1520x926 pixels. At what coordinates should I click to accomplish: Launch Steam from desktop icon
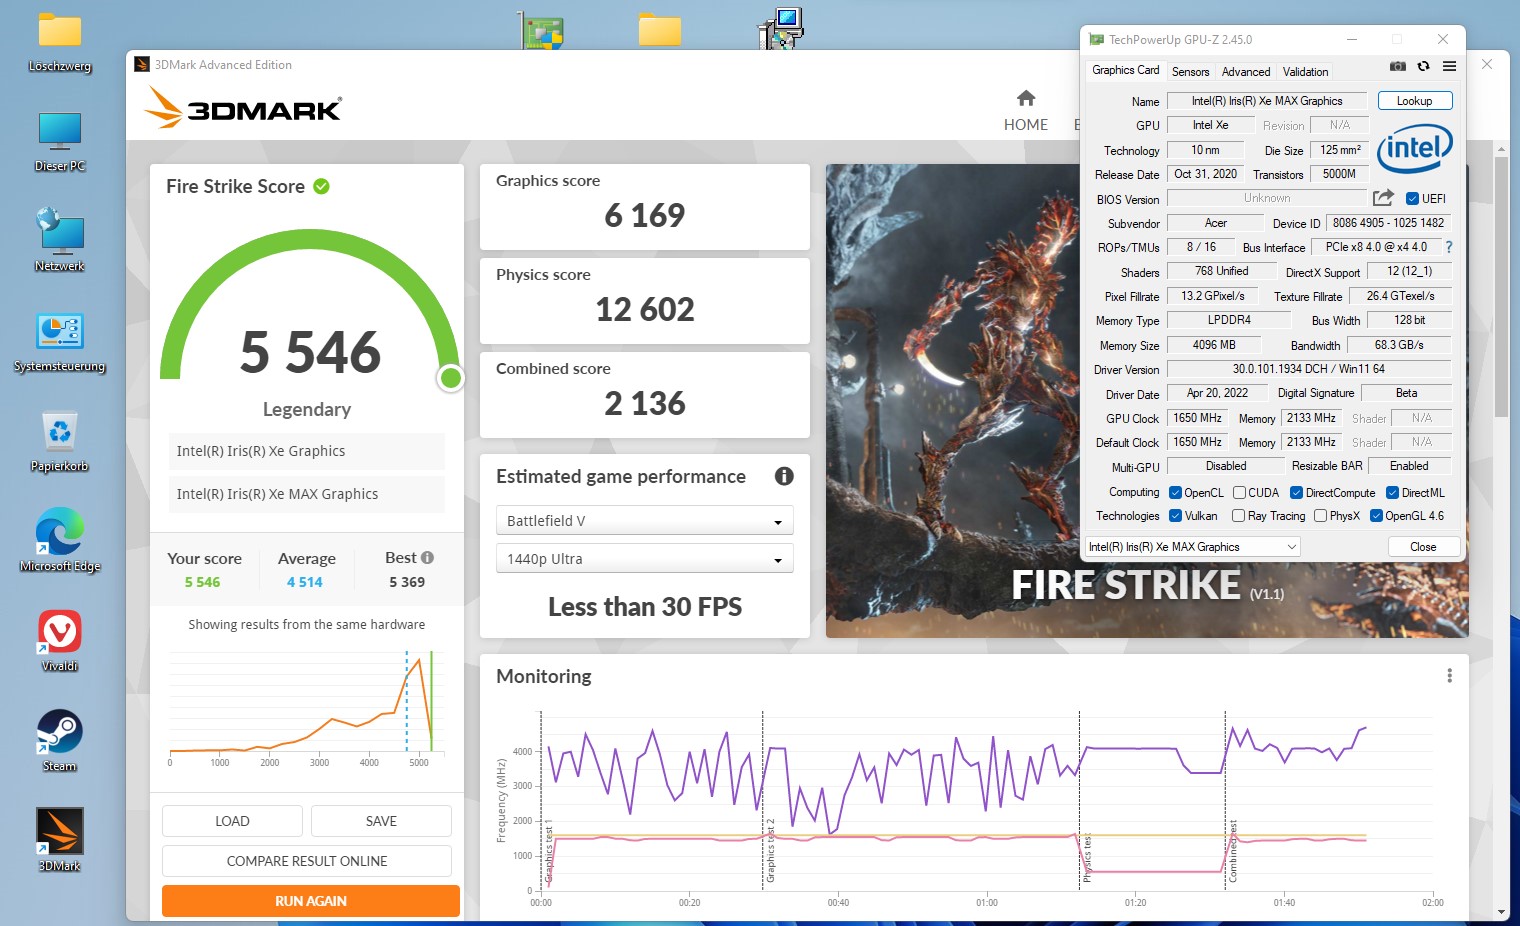(60, 741)
